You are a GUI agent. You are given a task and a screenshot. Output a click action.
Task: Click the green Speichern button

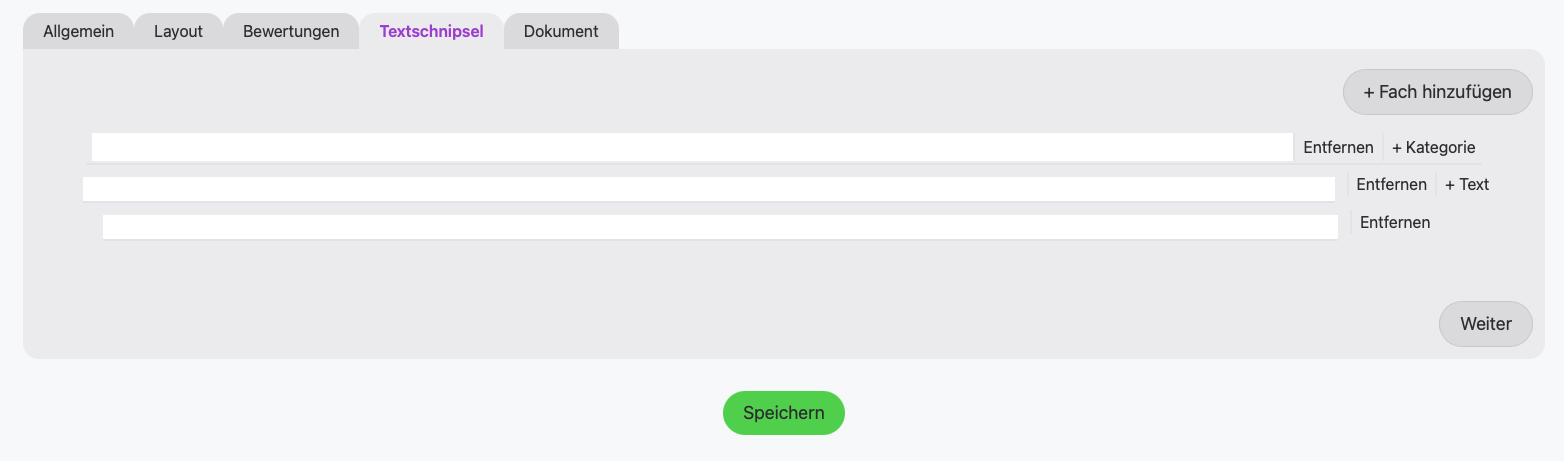[x=783, y=413]
